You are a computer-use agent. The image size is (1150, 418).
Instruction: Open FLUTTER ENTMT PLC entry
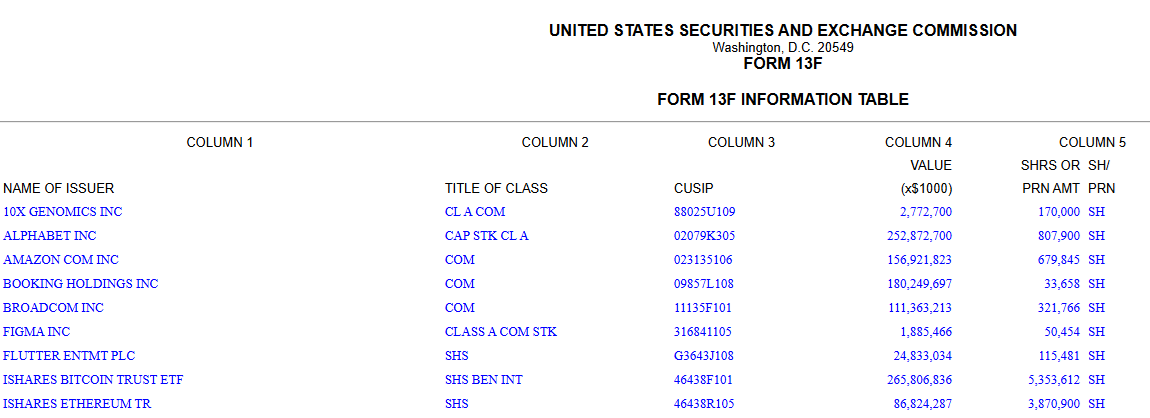tap(69, 356)
